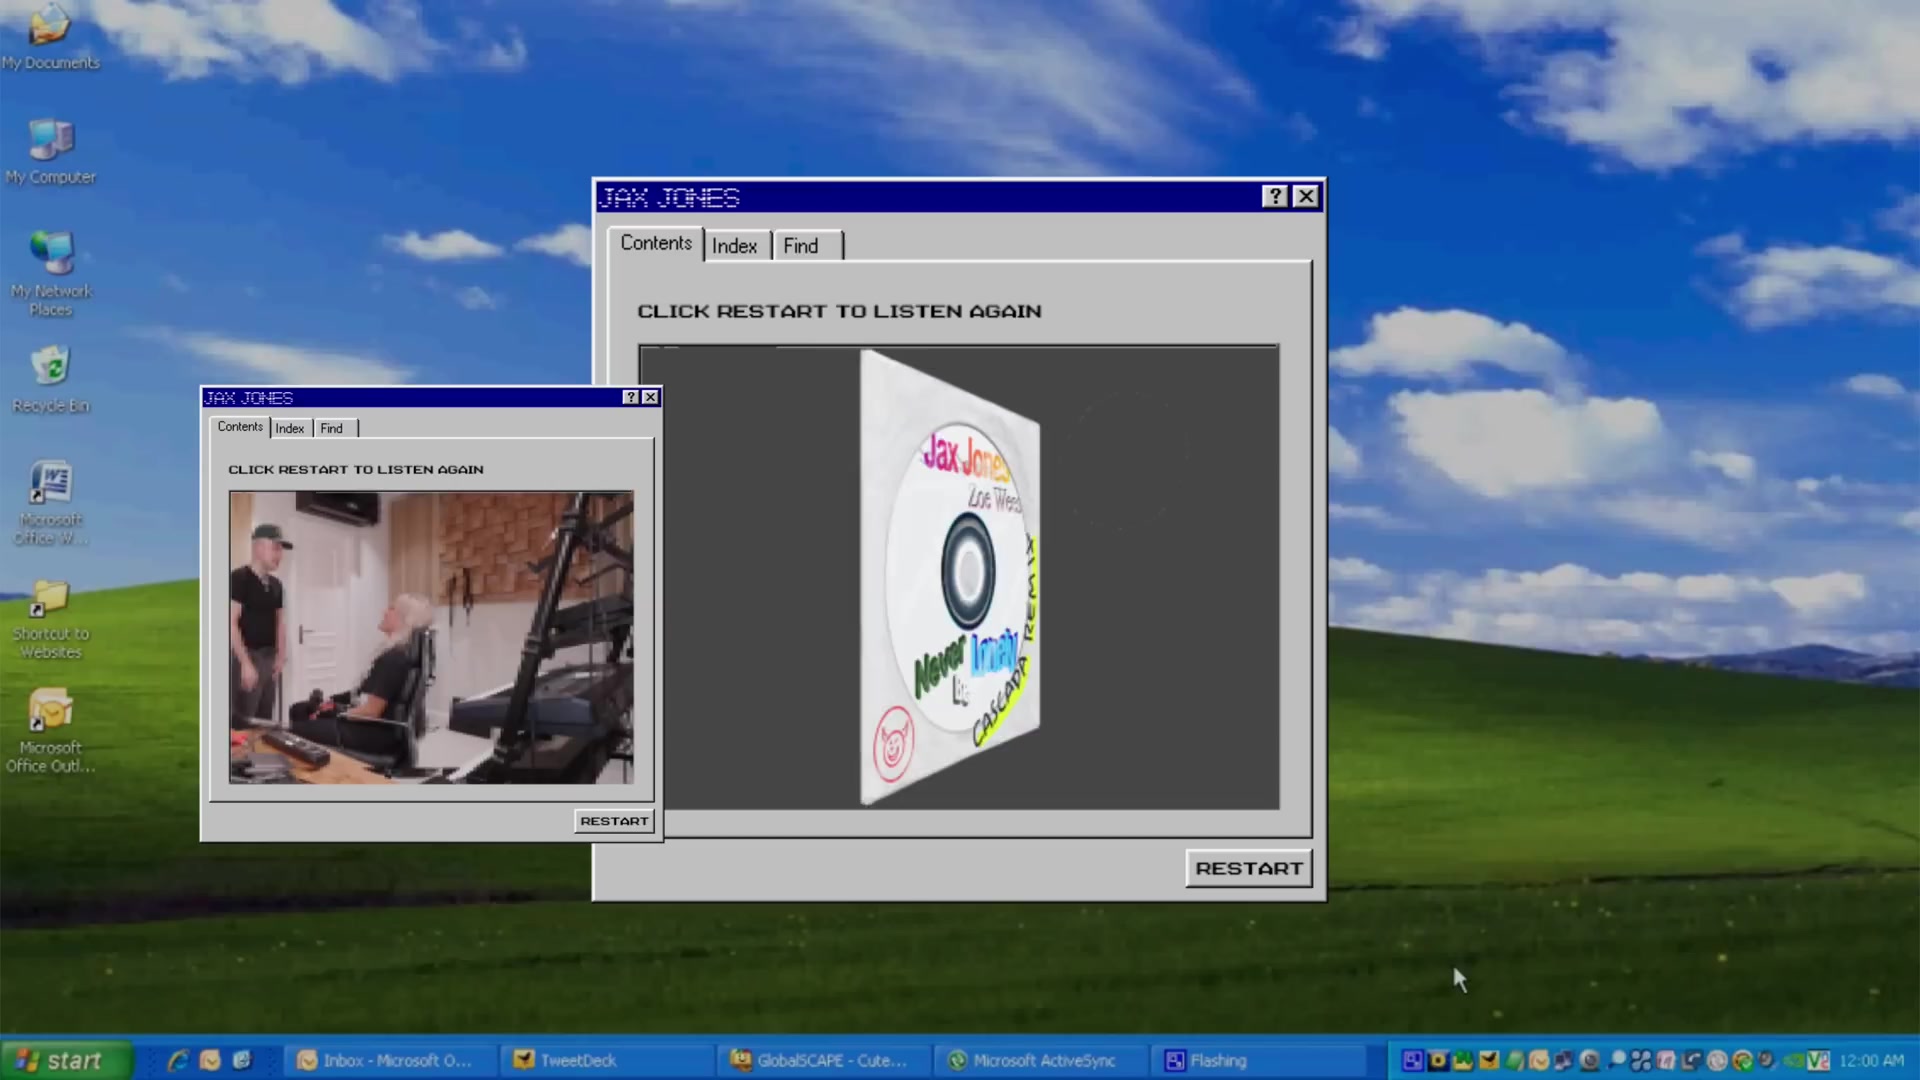Viewport: 1920px width, 1080px height.
Task: Switch to Index tab in large Jax Jones window
Action: click(x=735, y=246)
